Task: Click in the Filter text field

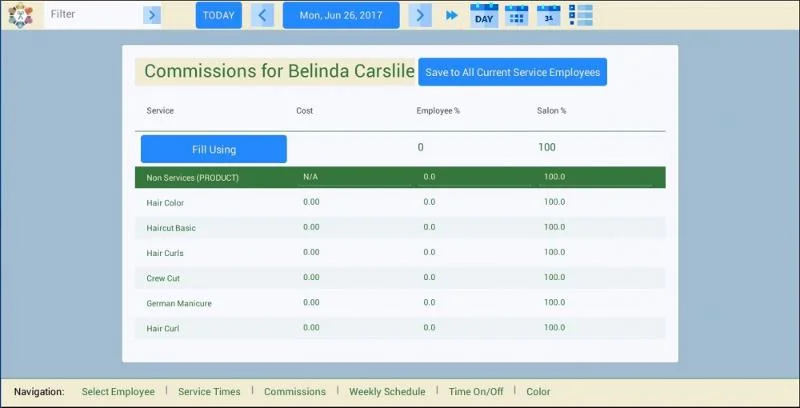Action: tap(94, 15)
